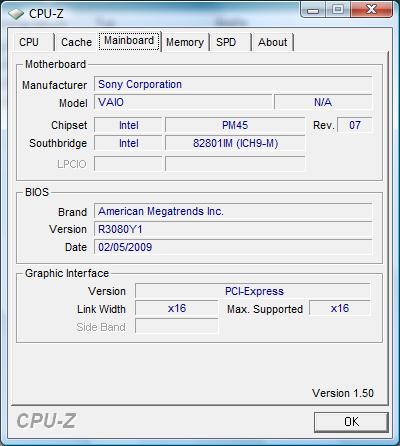Switch to the CPU tab
The width and height of the screenshot is (400, 446).
pyautogui.click(x=33, y=42)
